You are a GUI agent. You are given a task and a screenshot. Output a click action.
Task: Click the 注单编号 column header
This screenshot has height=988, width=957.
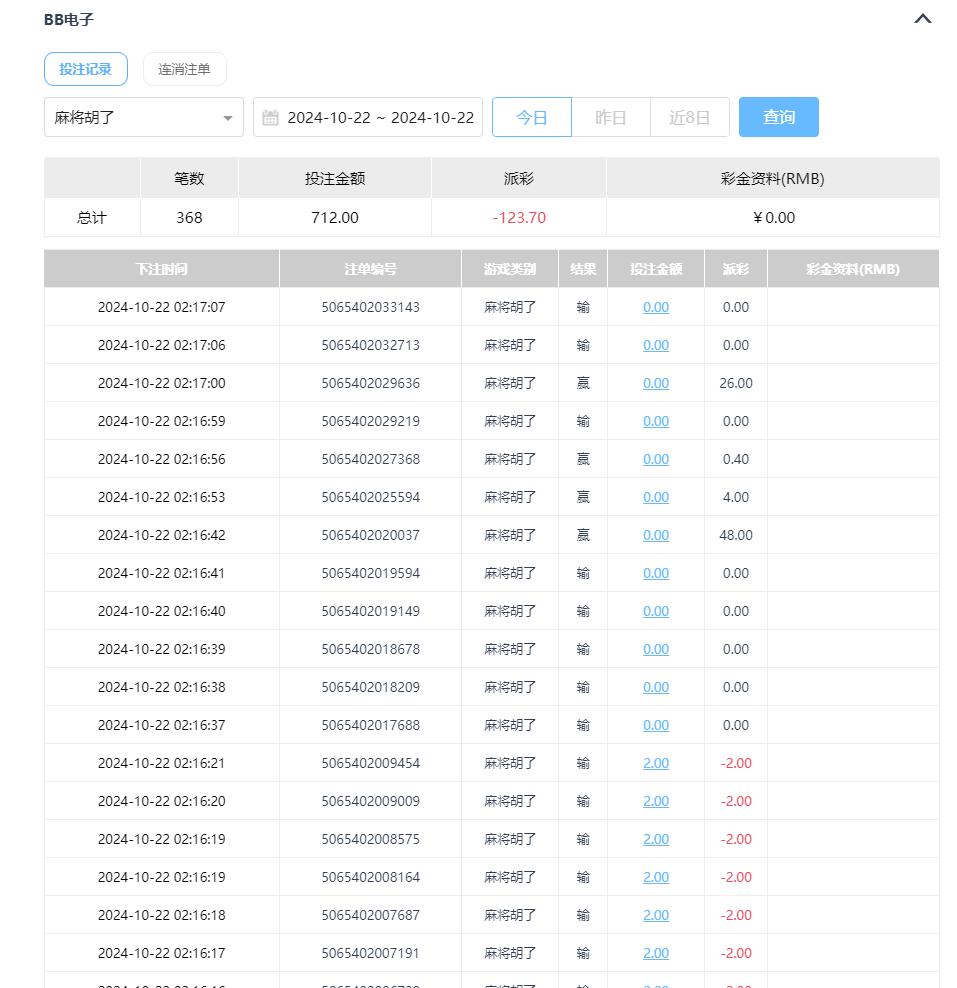[370, 269]
